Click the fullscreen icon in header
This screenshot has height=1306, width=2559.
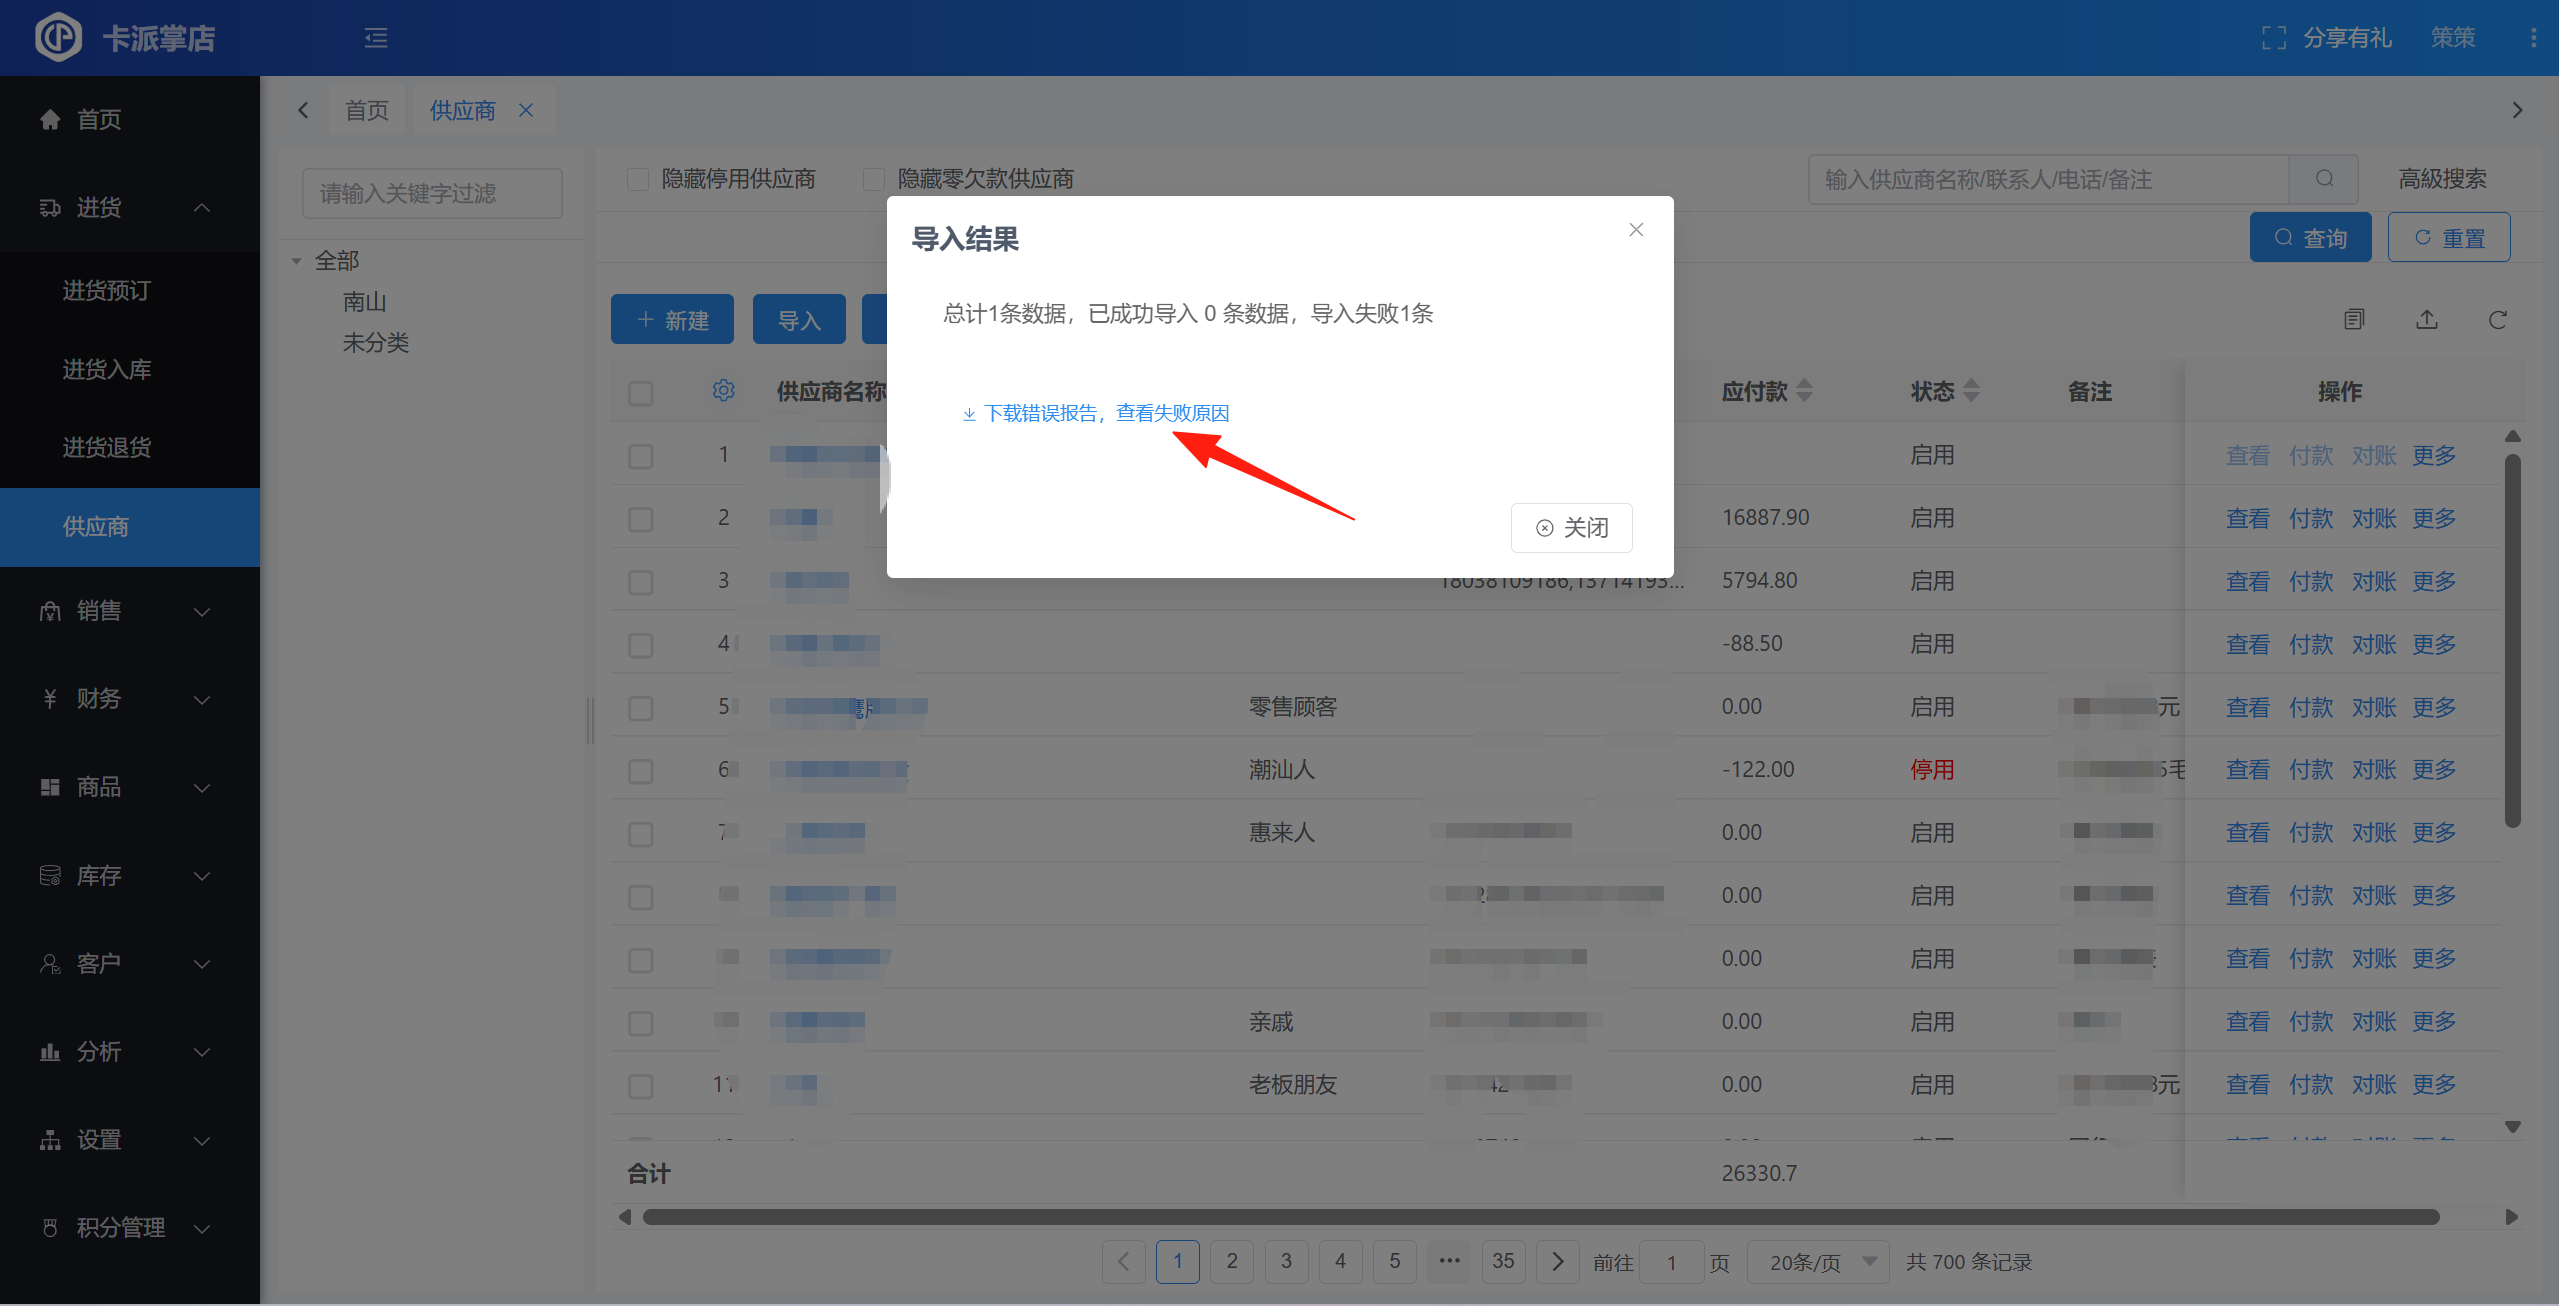pos(2273,38)
